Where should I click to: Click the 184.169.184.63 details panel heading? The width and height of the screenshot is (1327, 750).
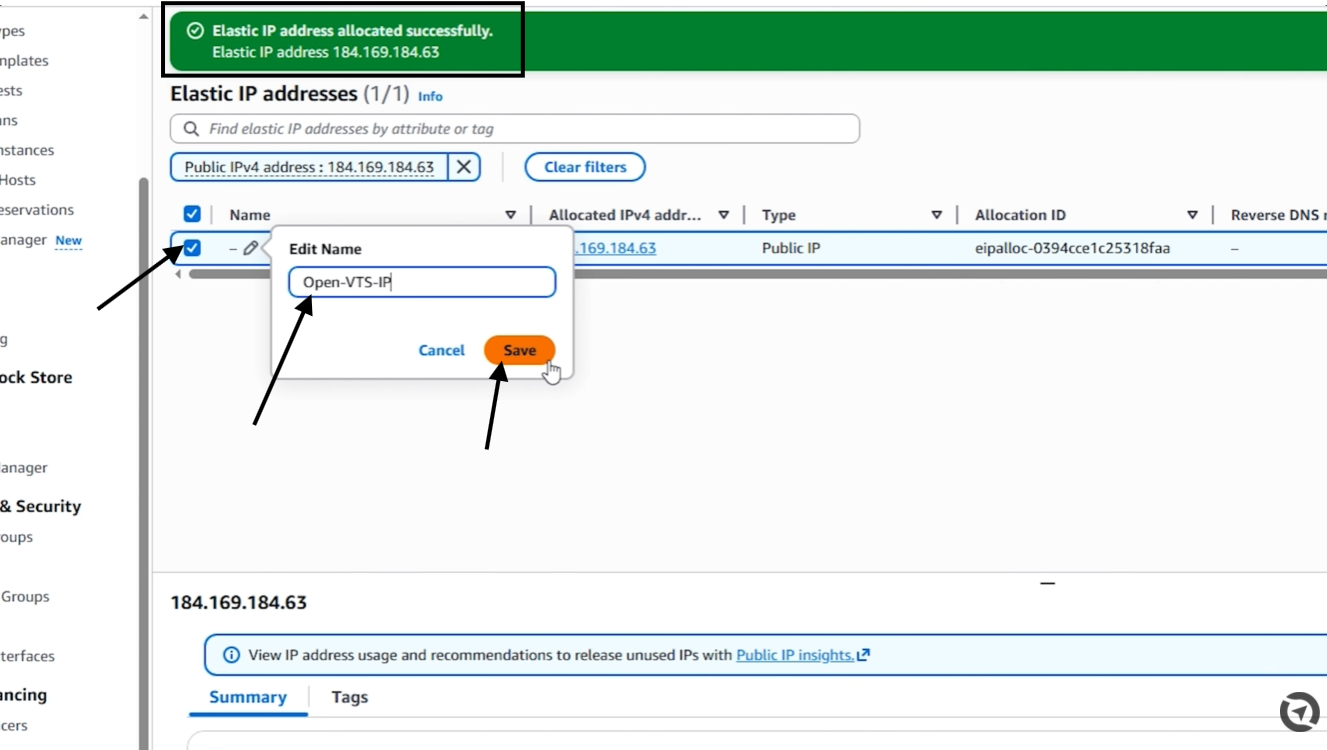tap(239, 602)
